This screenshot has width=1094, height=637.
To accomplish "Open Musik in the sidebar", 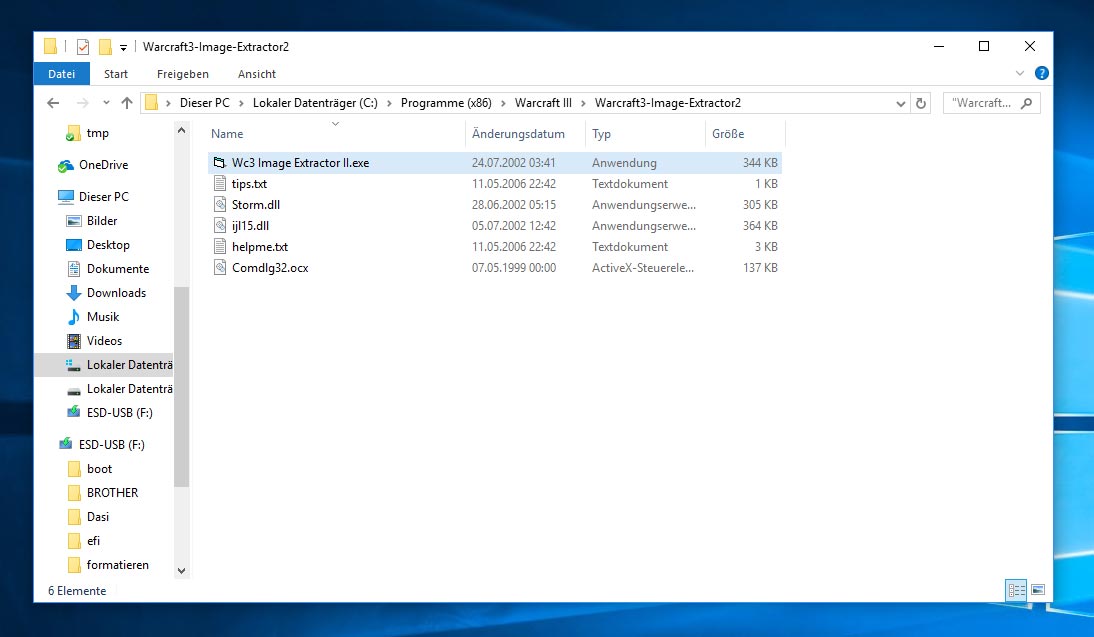I will coord(103,317).
